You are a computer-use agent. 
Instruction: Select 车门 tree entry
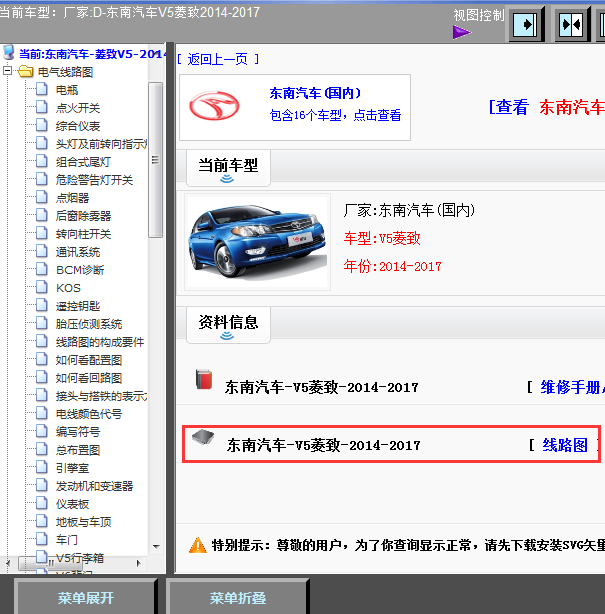[x=67, y=540]
